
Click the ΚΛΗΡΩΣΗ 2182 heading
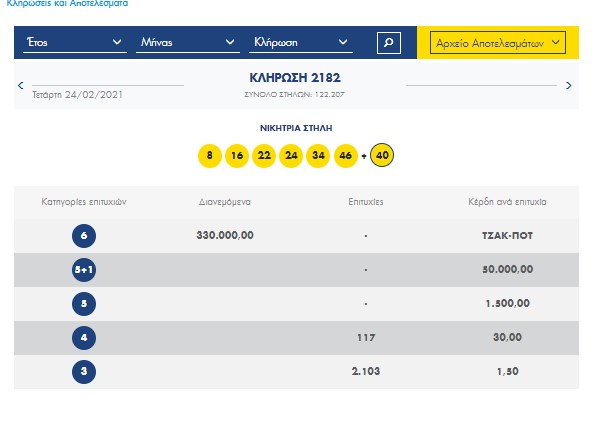click(293, 76)
